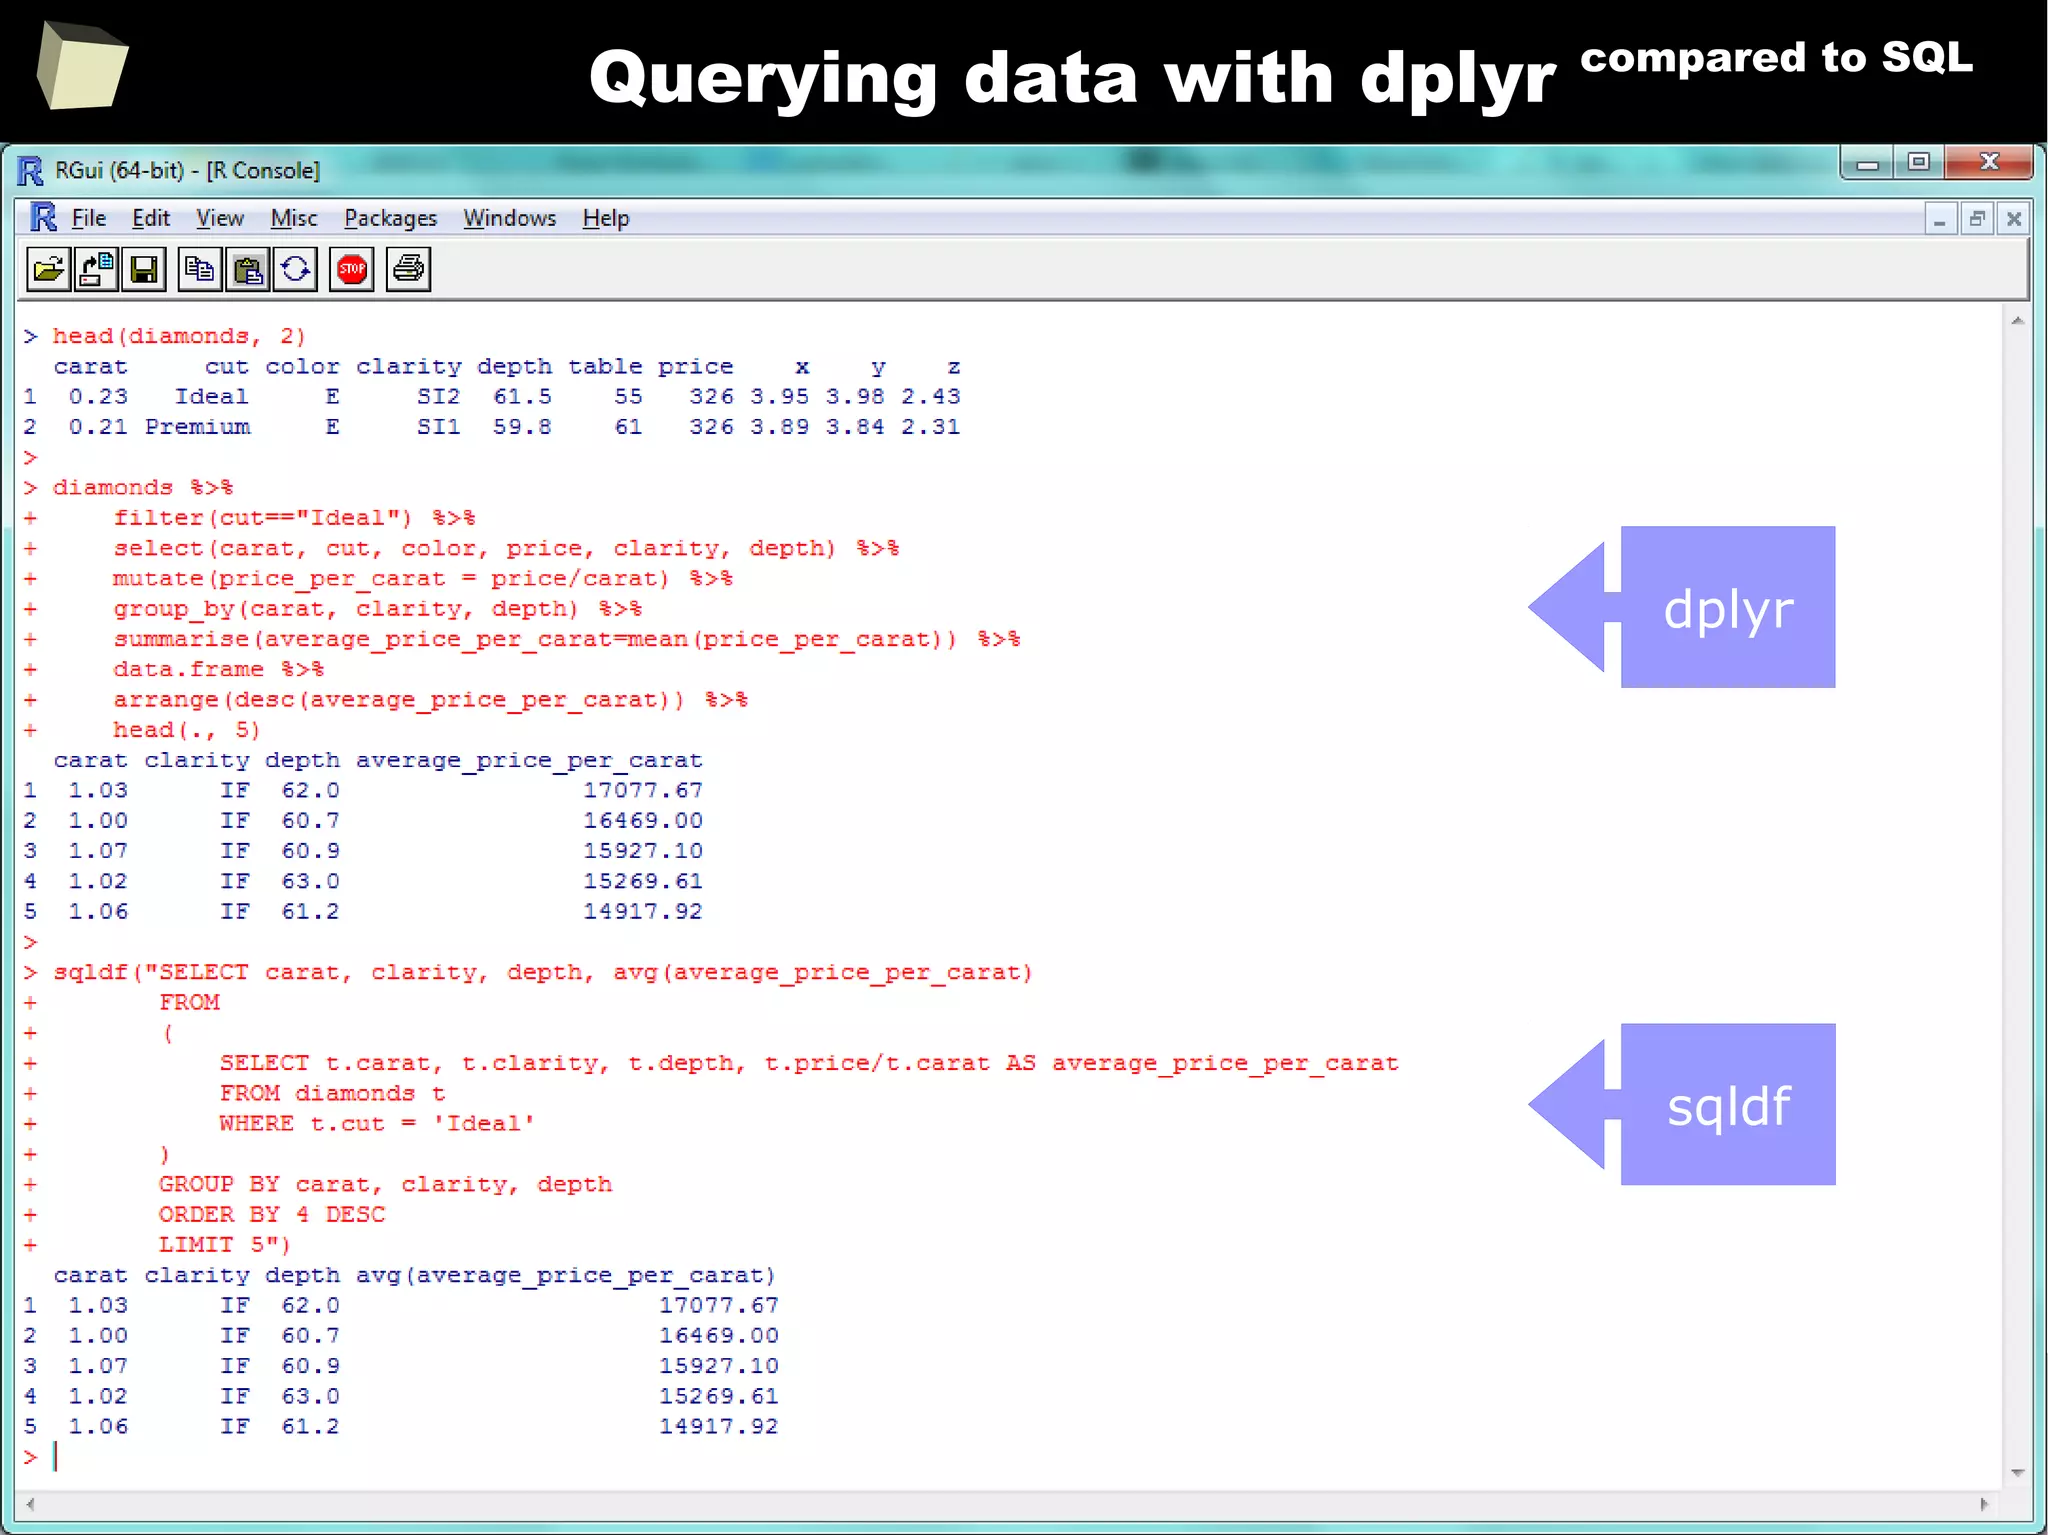This screenshot has width=2048, height=1535.
Task: Click the 'select(carat, cut, color...' line
Action: (506, 549)
